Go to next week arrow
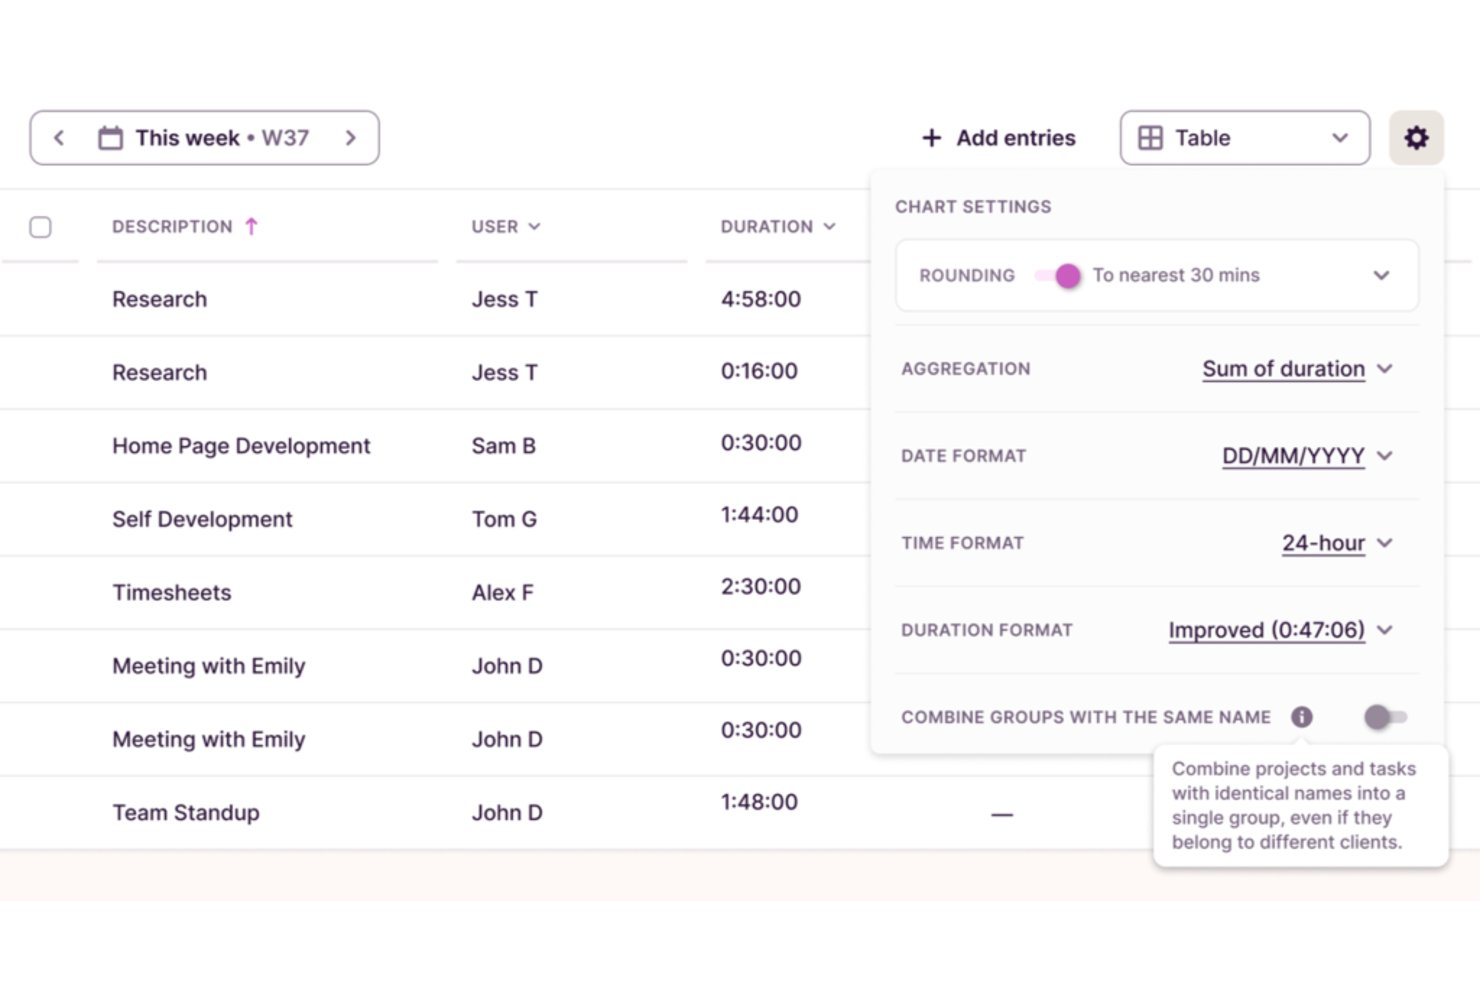Image resolution: width=1480 pixels, height=987 pixels. point(351,138)
